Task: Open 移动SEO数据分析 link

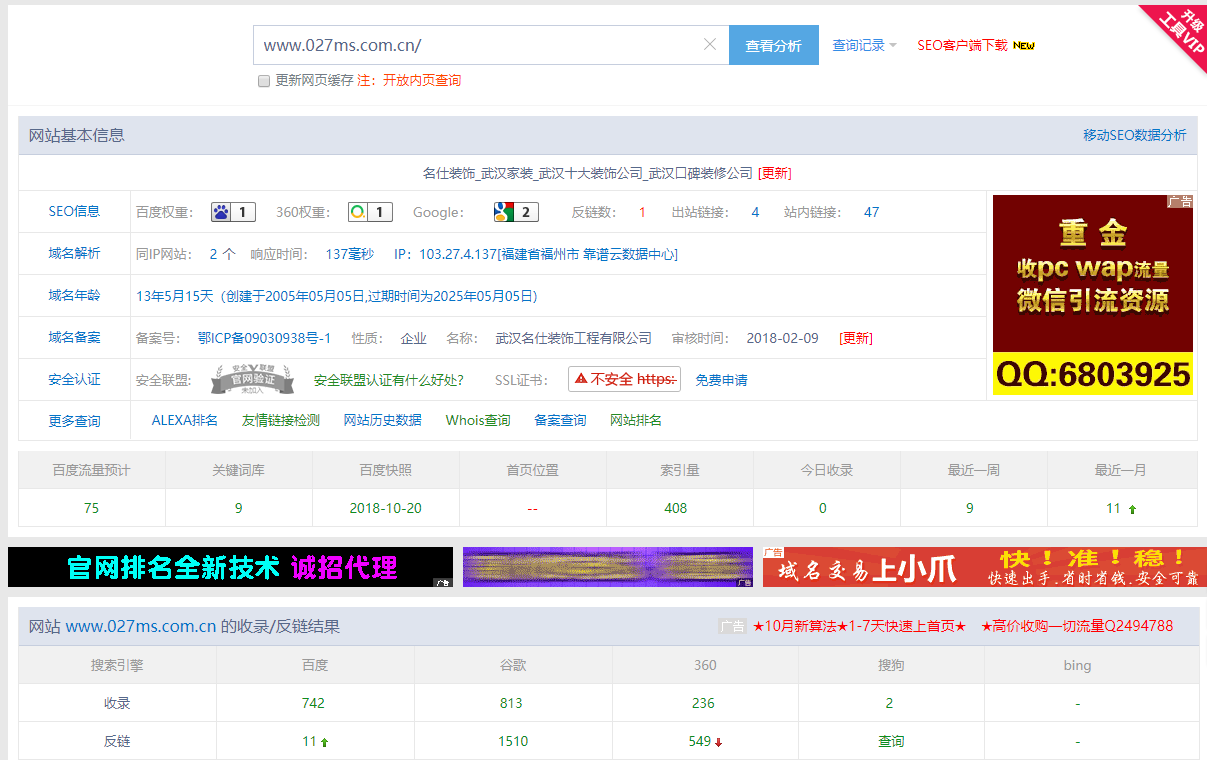Action: pyautogui.click(x=1134, y=135)
